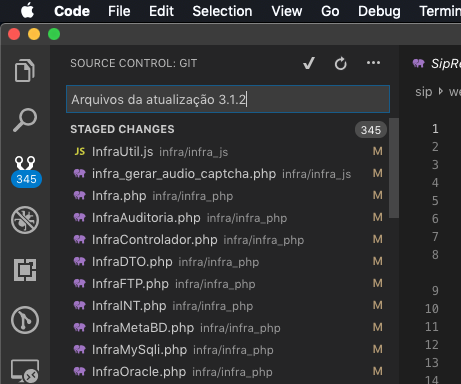Click the M status of InfraFTP.php

pos(378,283)
